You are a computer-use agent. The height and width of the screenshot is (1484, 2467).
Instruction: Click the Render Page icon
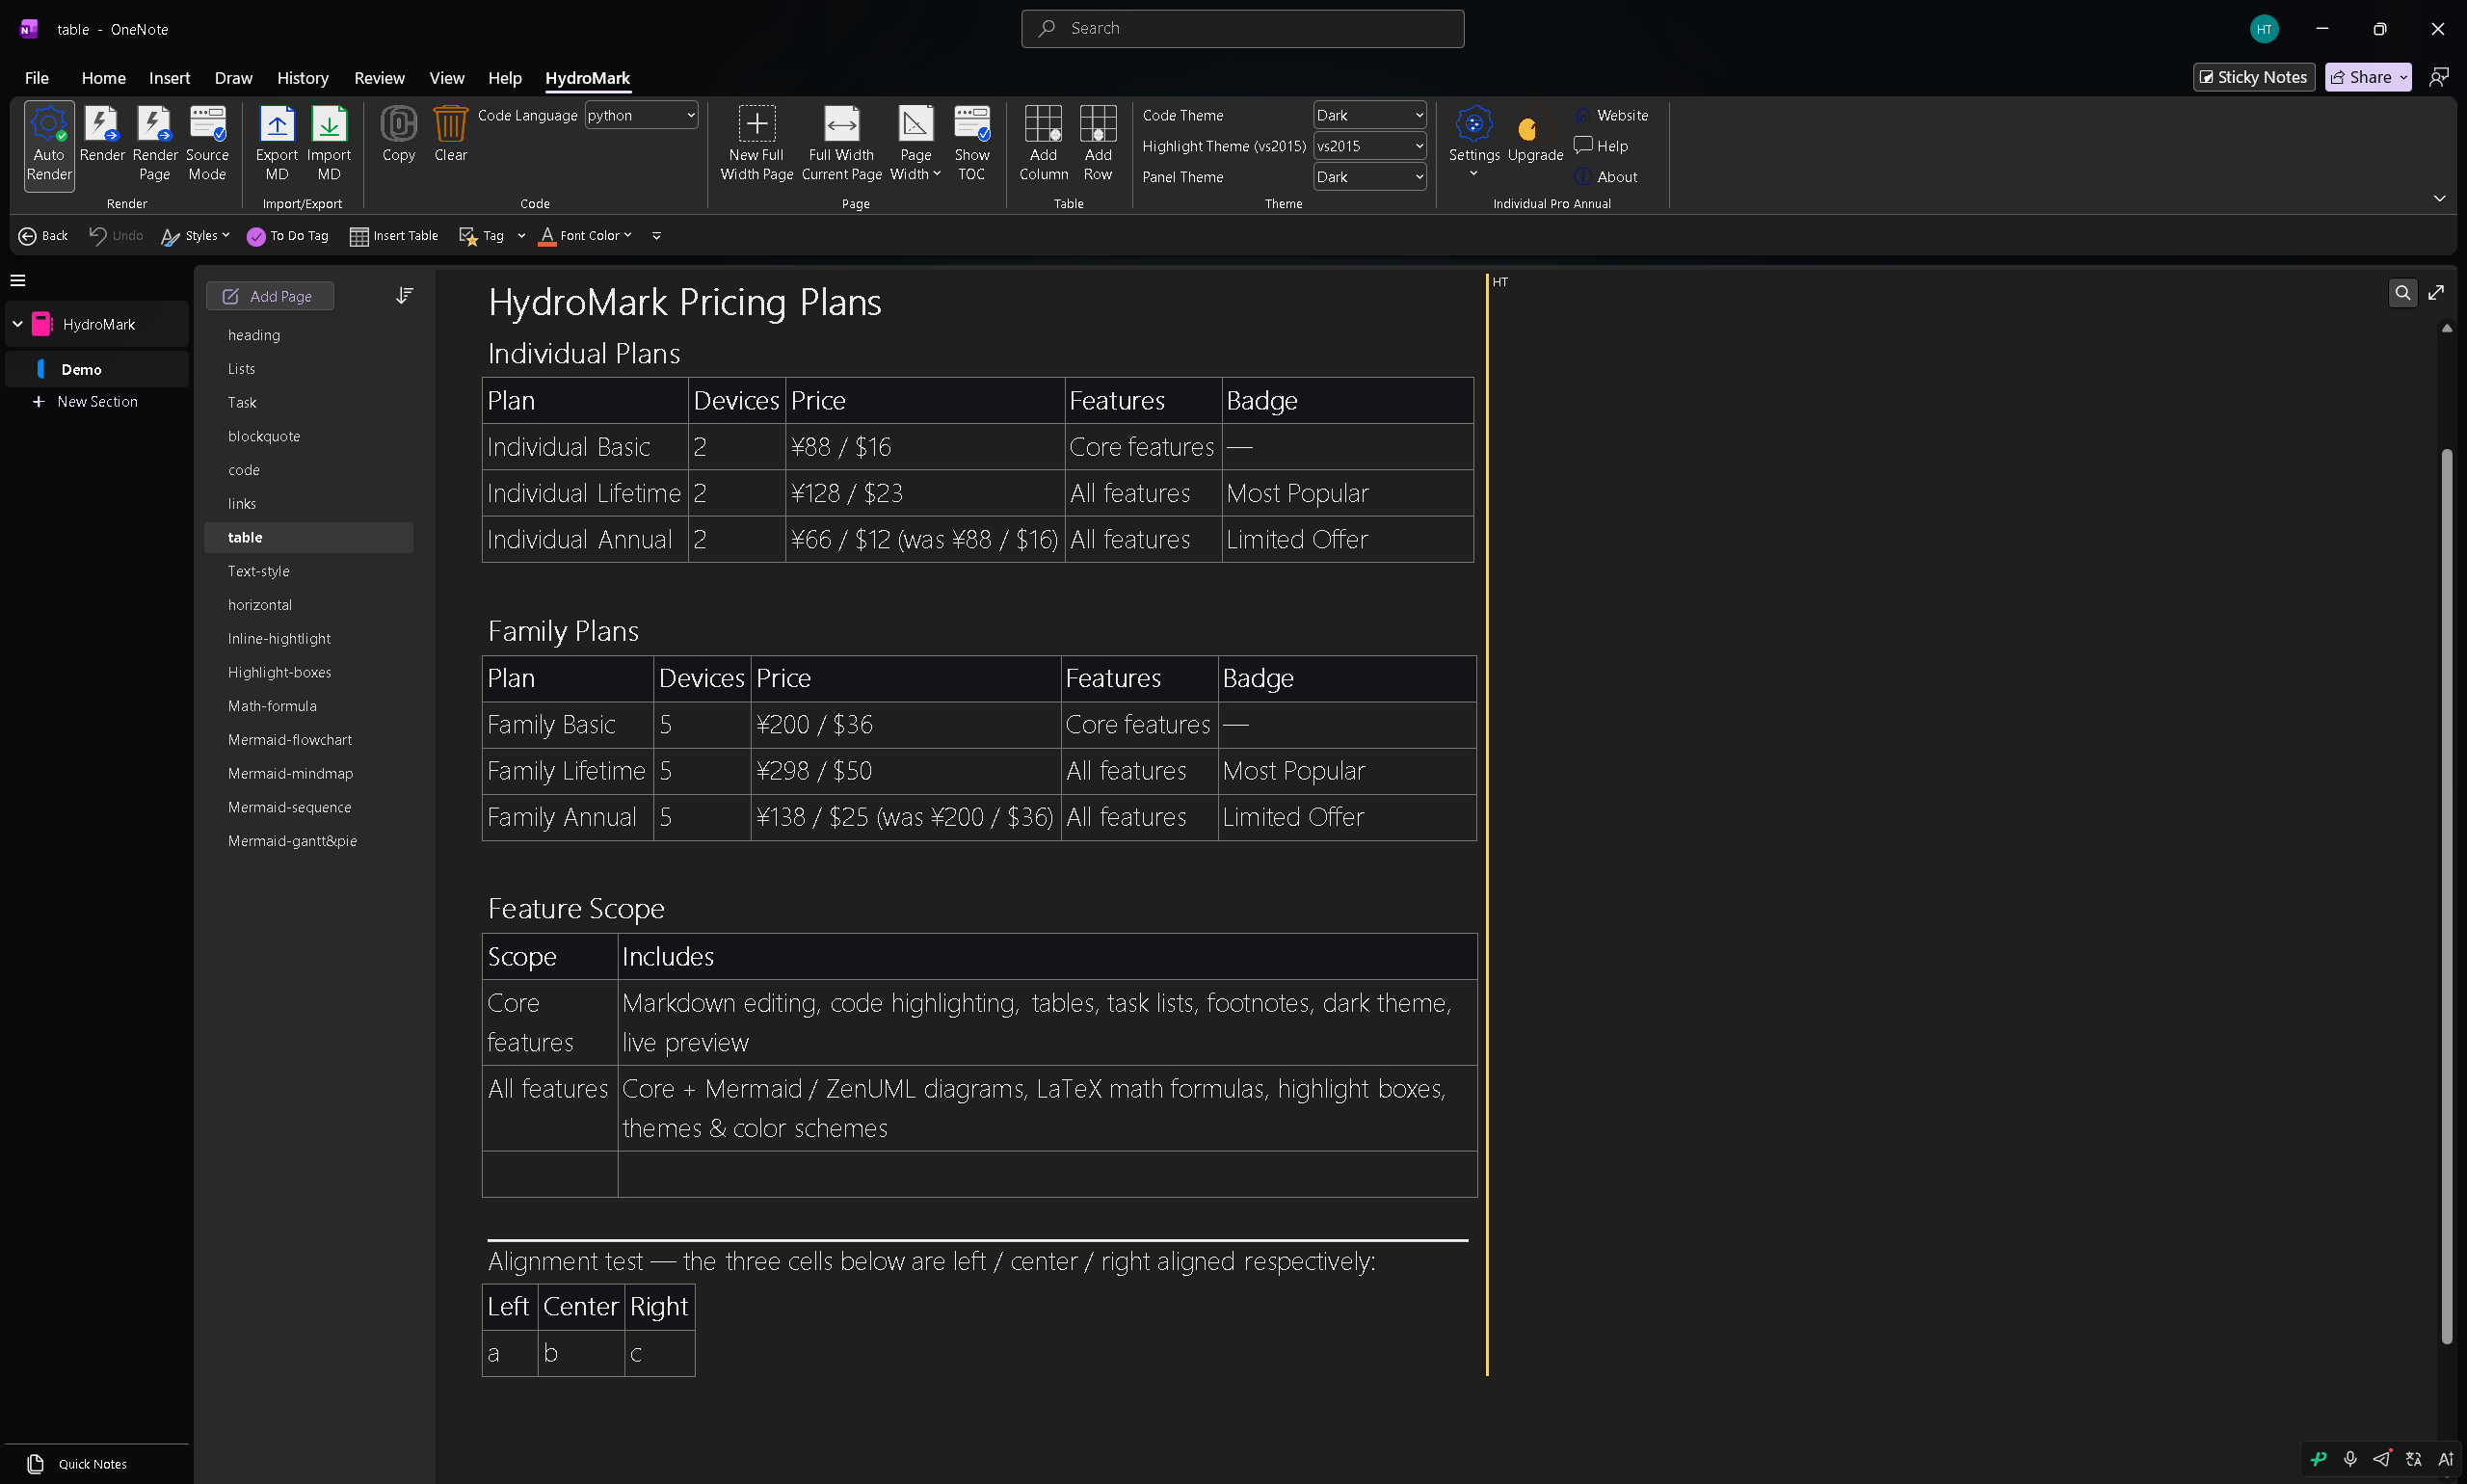pos(155,144)
